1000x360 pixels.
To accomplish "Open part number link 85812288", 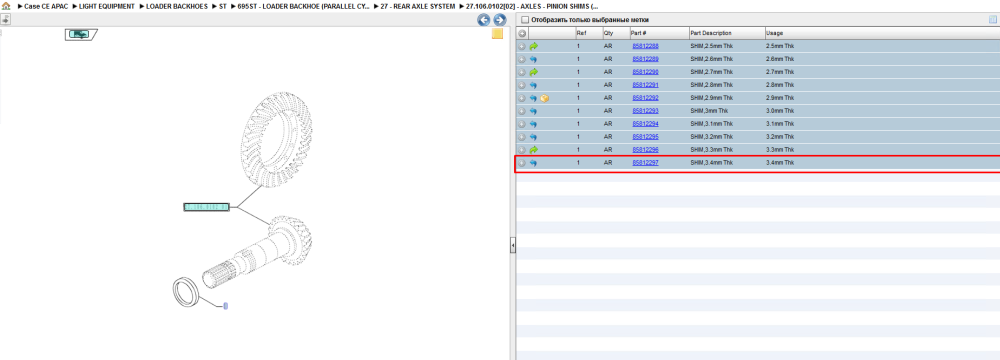I will pos(645,46).
